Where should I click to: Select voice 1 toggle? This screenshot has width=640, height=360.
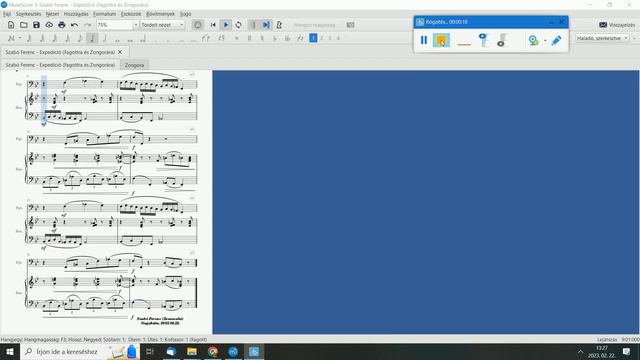[313, 38]
